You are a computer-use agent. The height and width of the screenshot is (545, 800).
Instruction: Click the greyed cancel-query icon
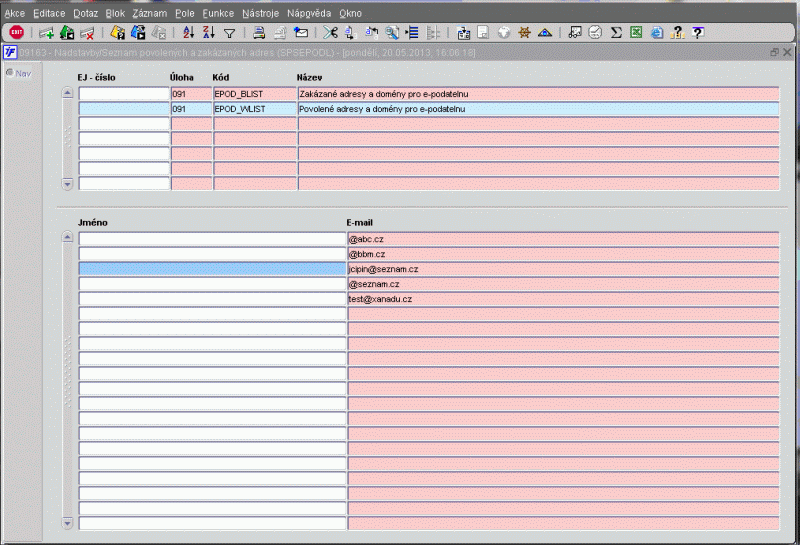159,33
